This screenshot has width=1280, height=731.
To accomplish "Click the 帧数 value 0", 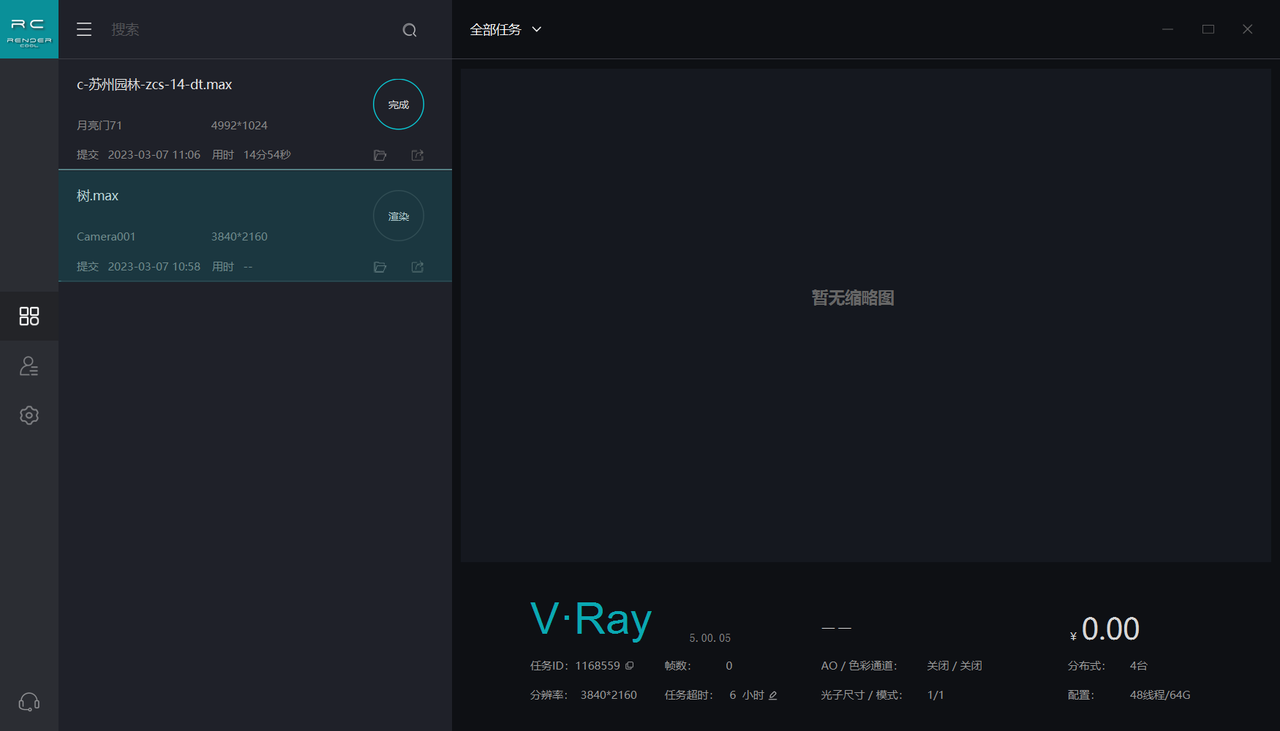I will click(729, 666).
